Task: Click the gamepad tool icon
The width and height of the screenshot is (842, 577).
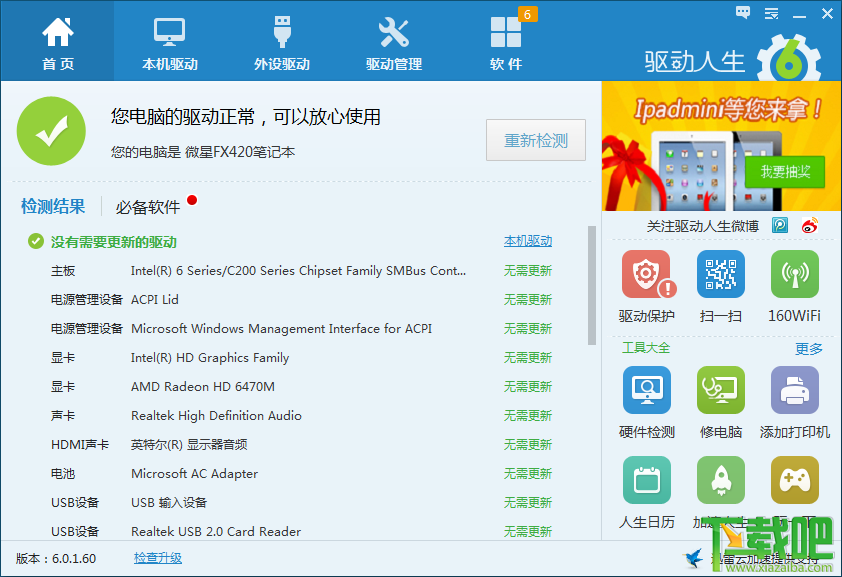Action: click(795, 481)
